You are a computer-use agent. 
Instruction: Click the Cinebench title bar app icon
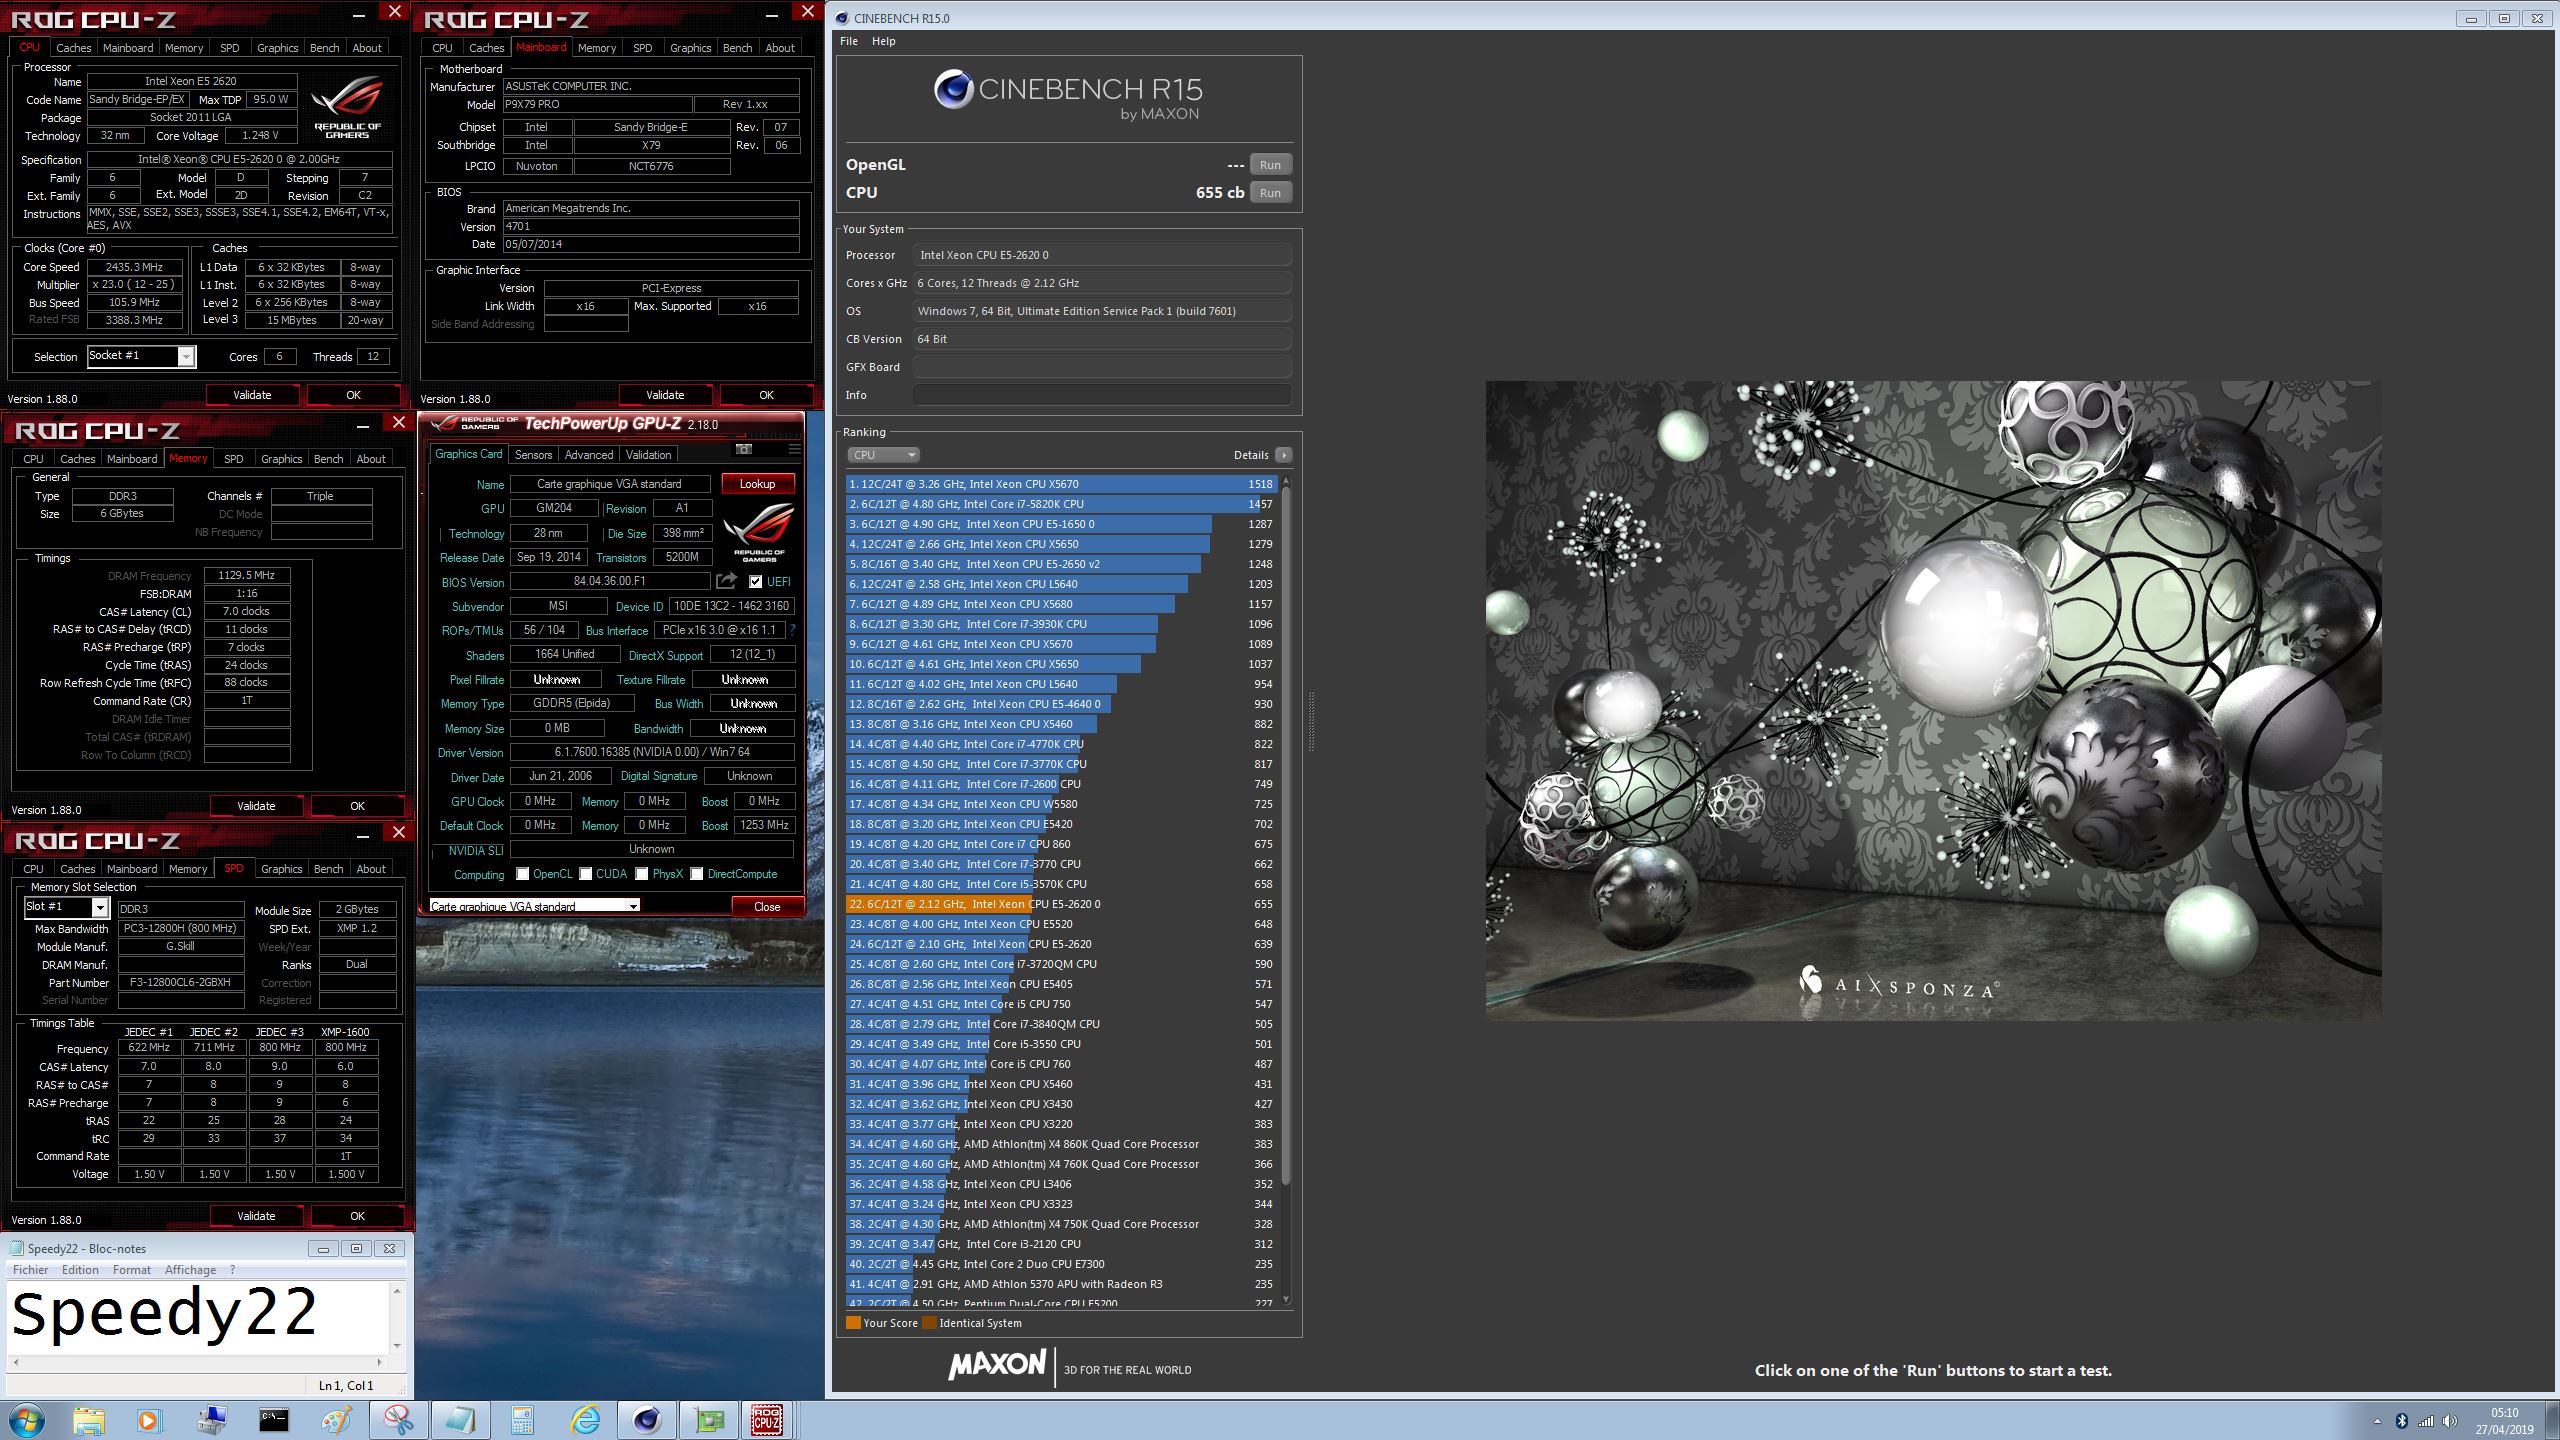pyautogui.click(x=842, y=18)
